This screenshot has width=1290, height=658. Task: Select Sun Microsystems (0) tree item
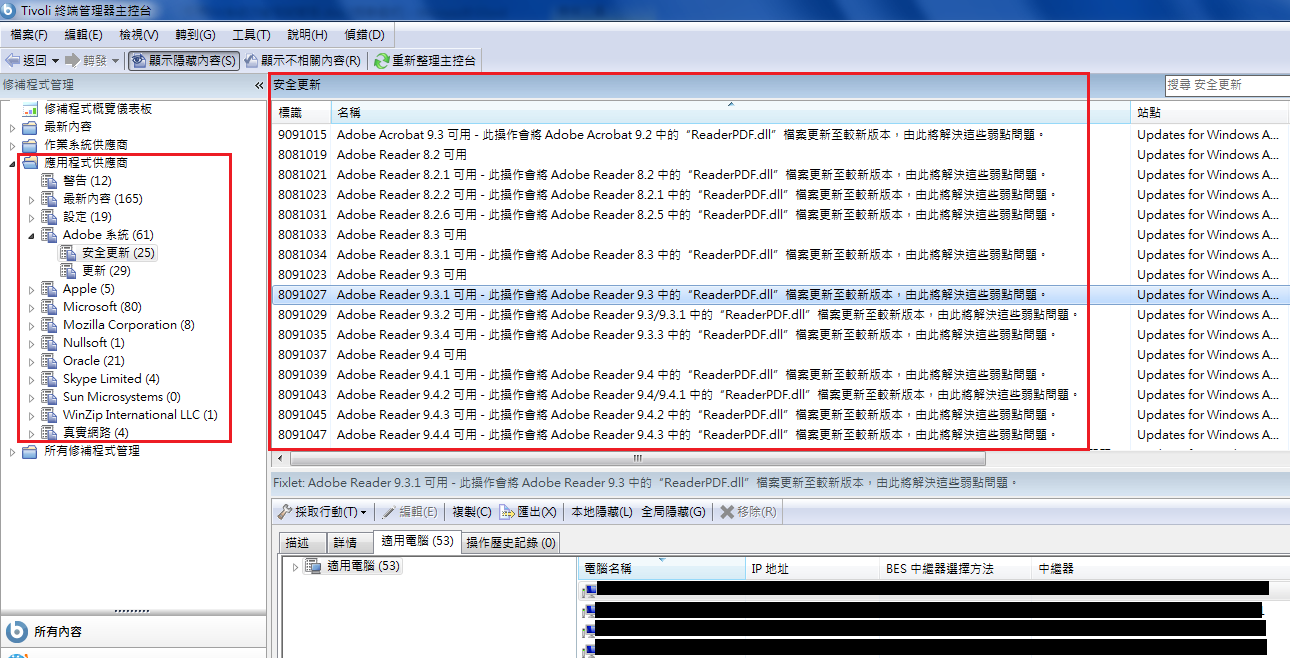(x=121, y=397)
